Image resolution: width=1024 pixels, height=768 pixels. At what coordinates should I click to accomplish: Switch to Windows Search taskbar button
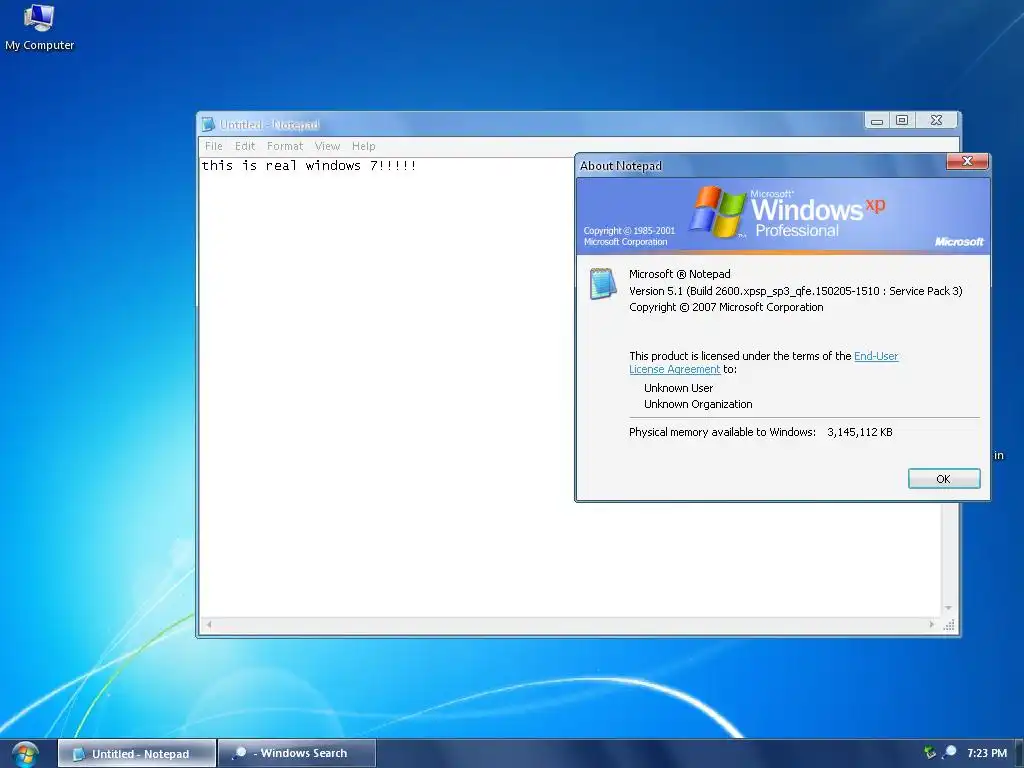[x=297, y=753]
